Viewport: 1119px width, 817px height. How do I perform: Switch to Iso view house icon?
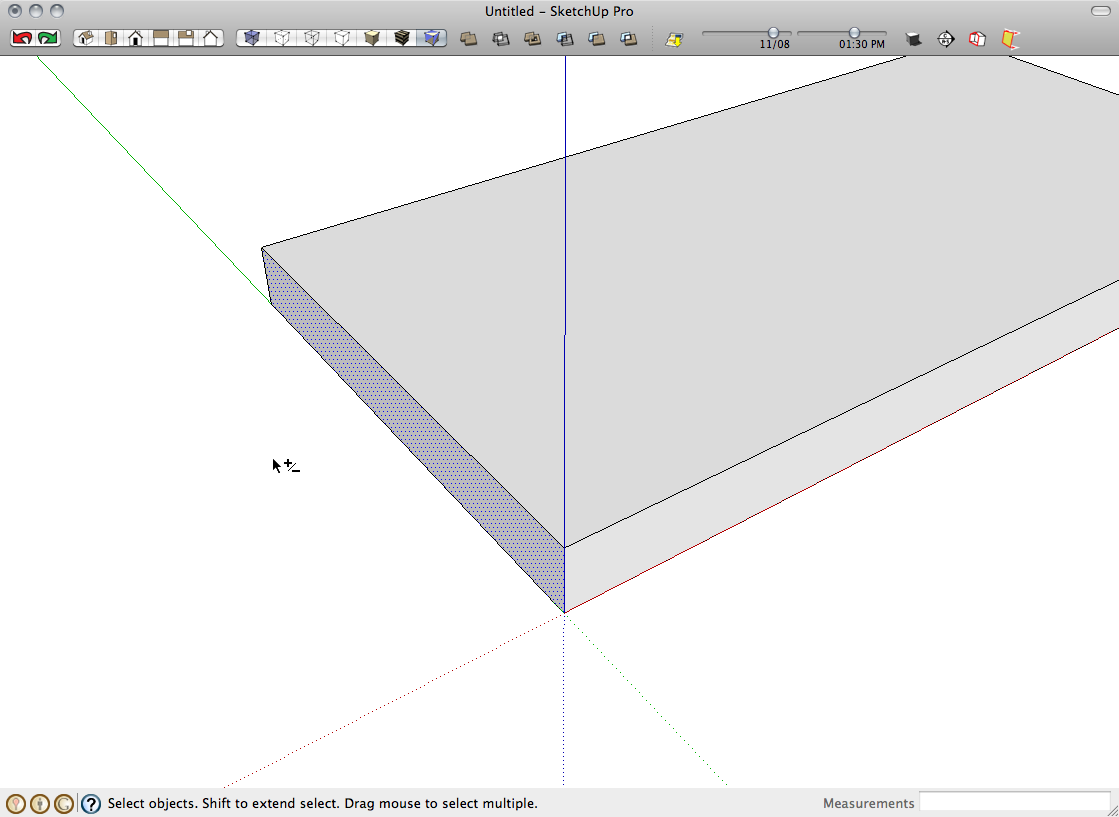pos(86,38)
